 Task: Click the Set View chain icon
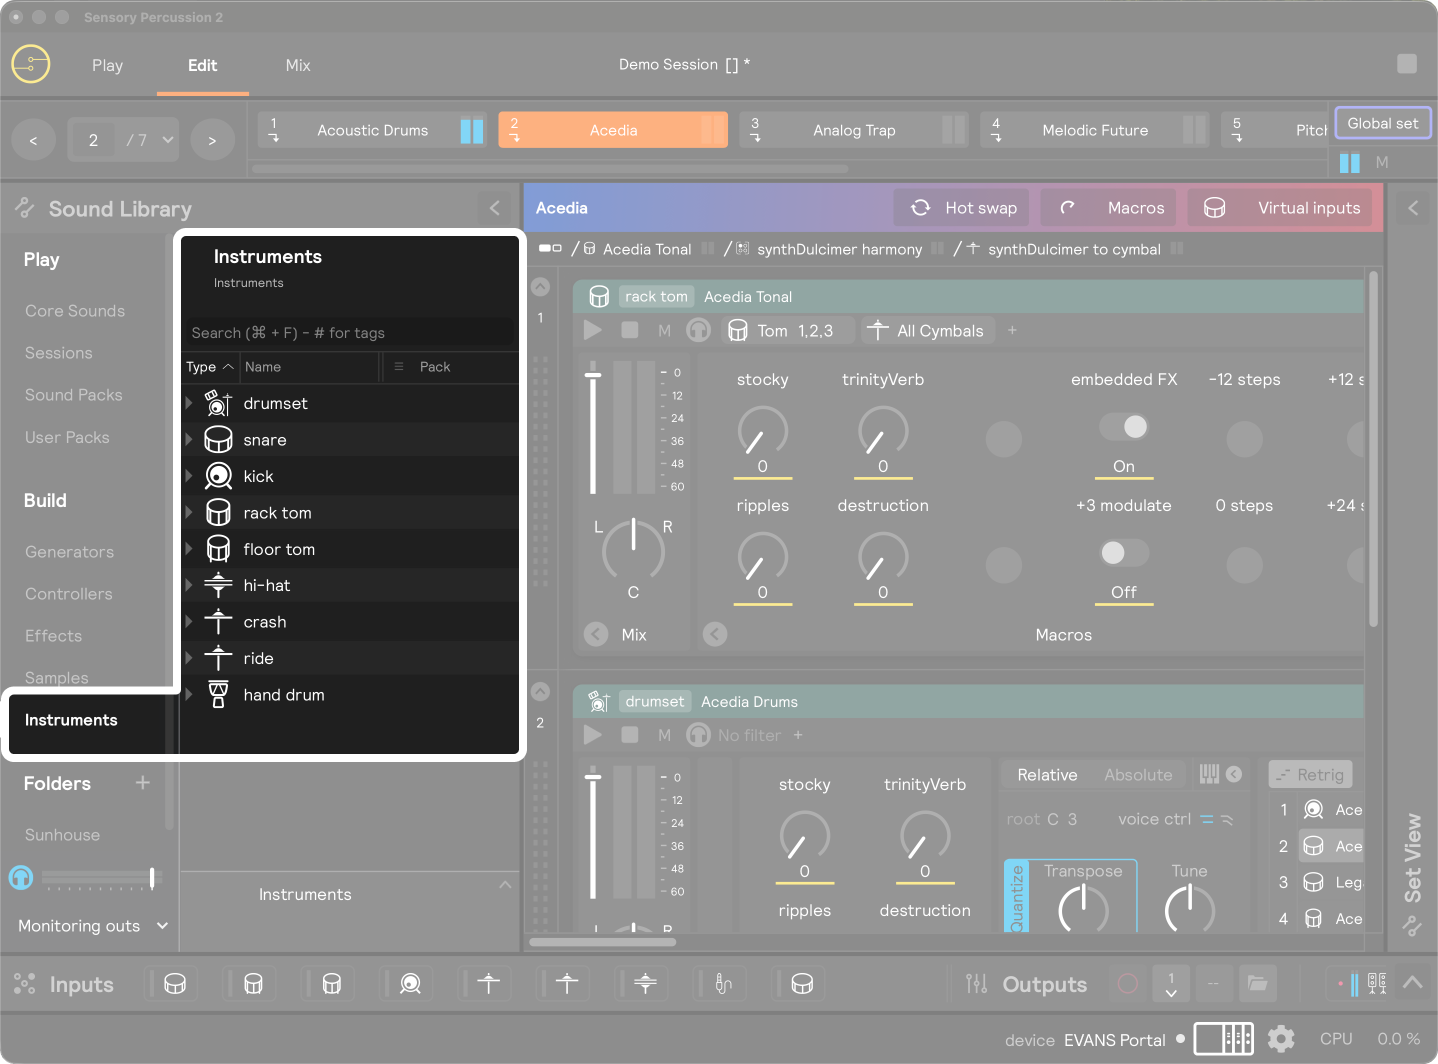tap(1412, 927)
